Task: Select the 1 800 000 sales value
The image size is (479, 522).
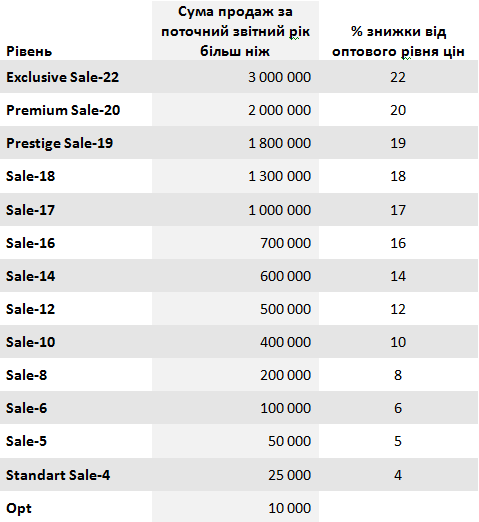Action: tap(235, 143)
